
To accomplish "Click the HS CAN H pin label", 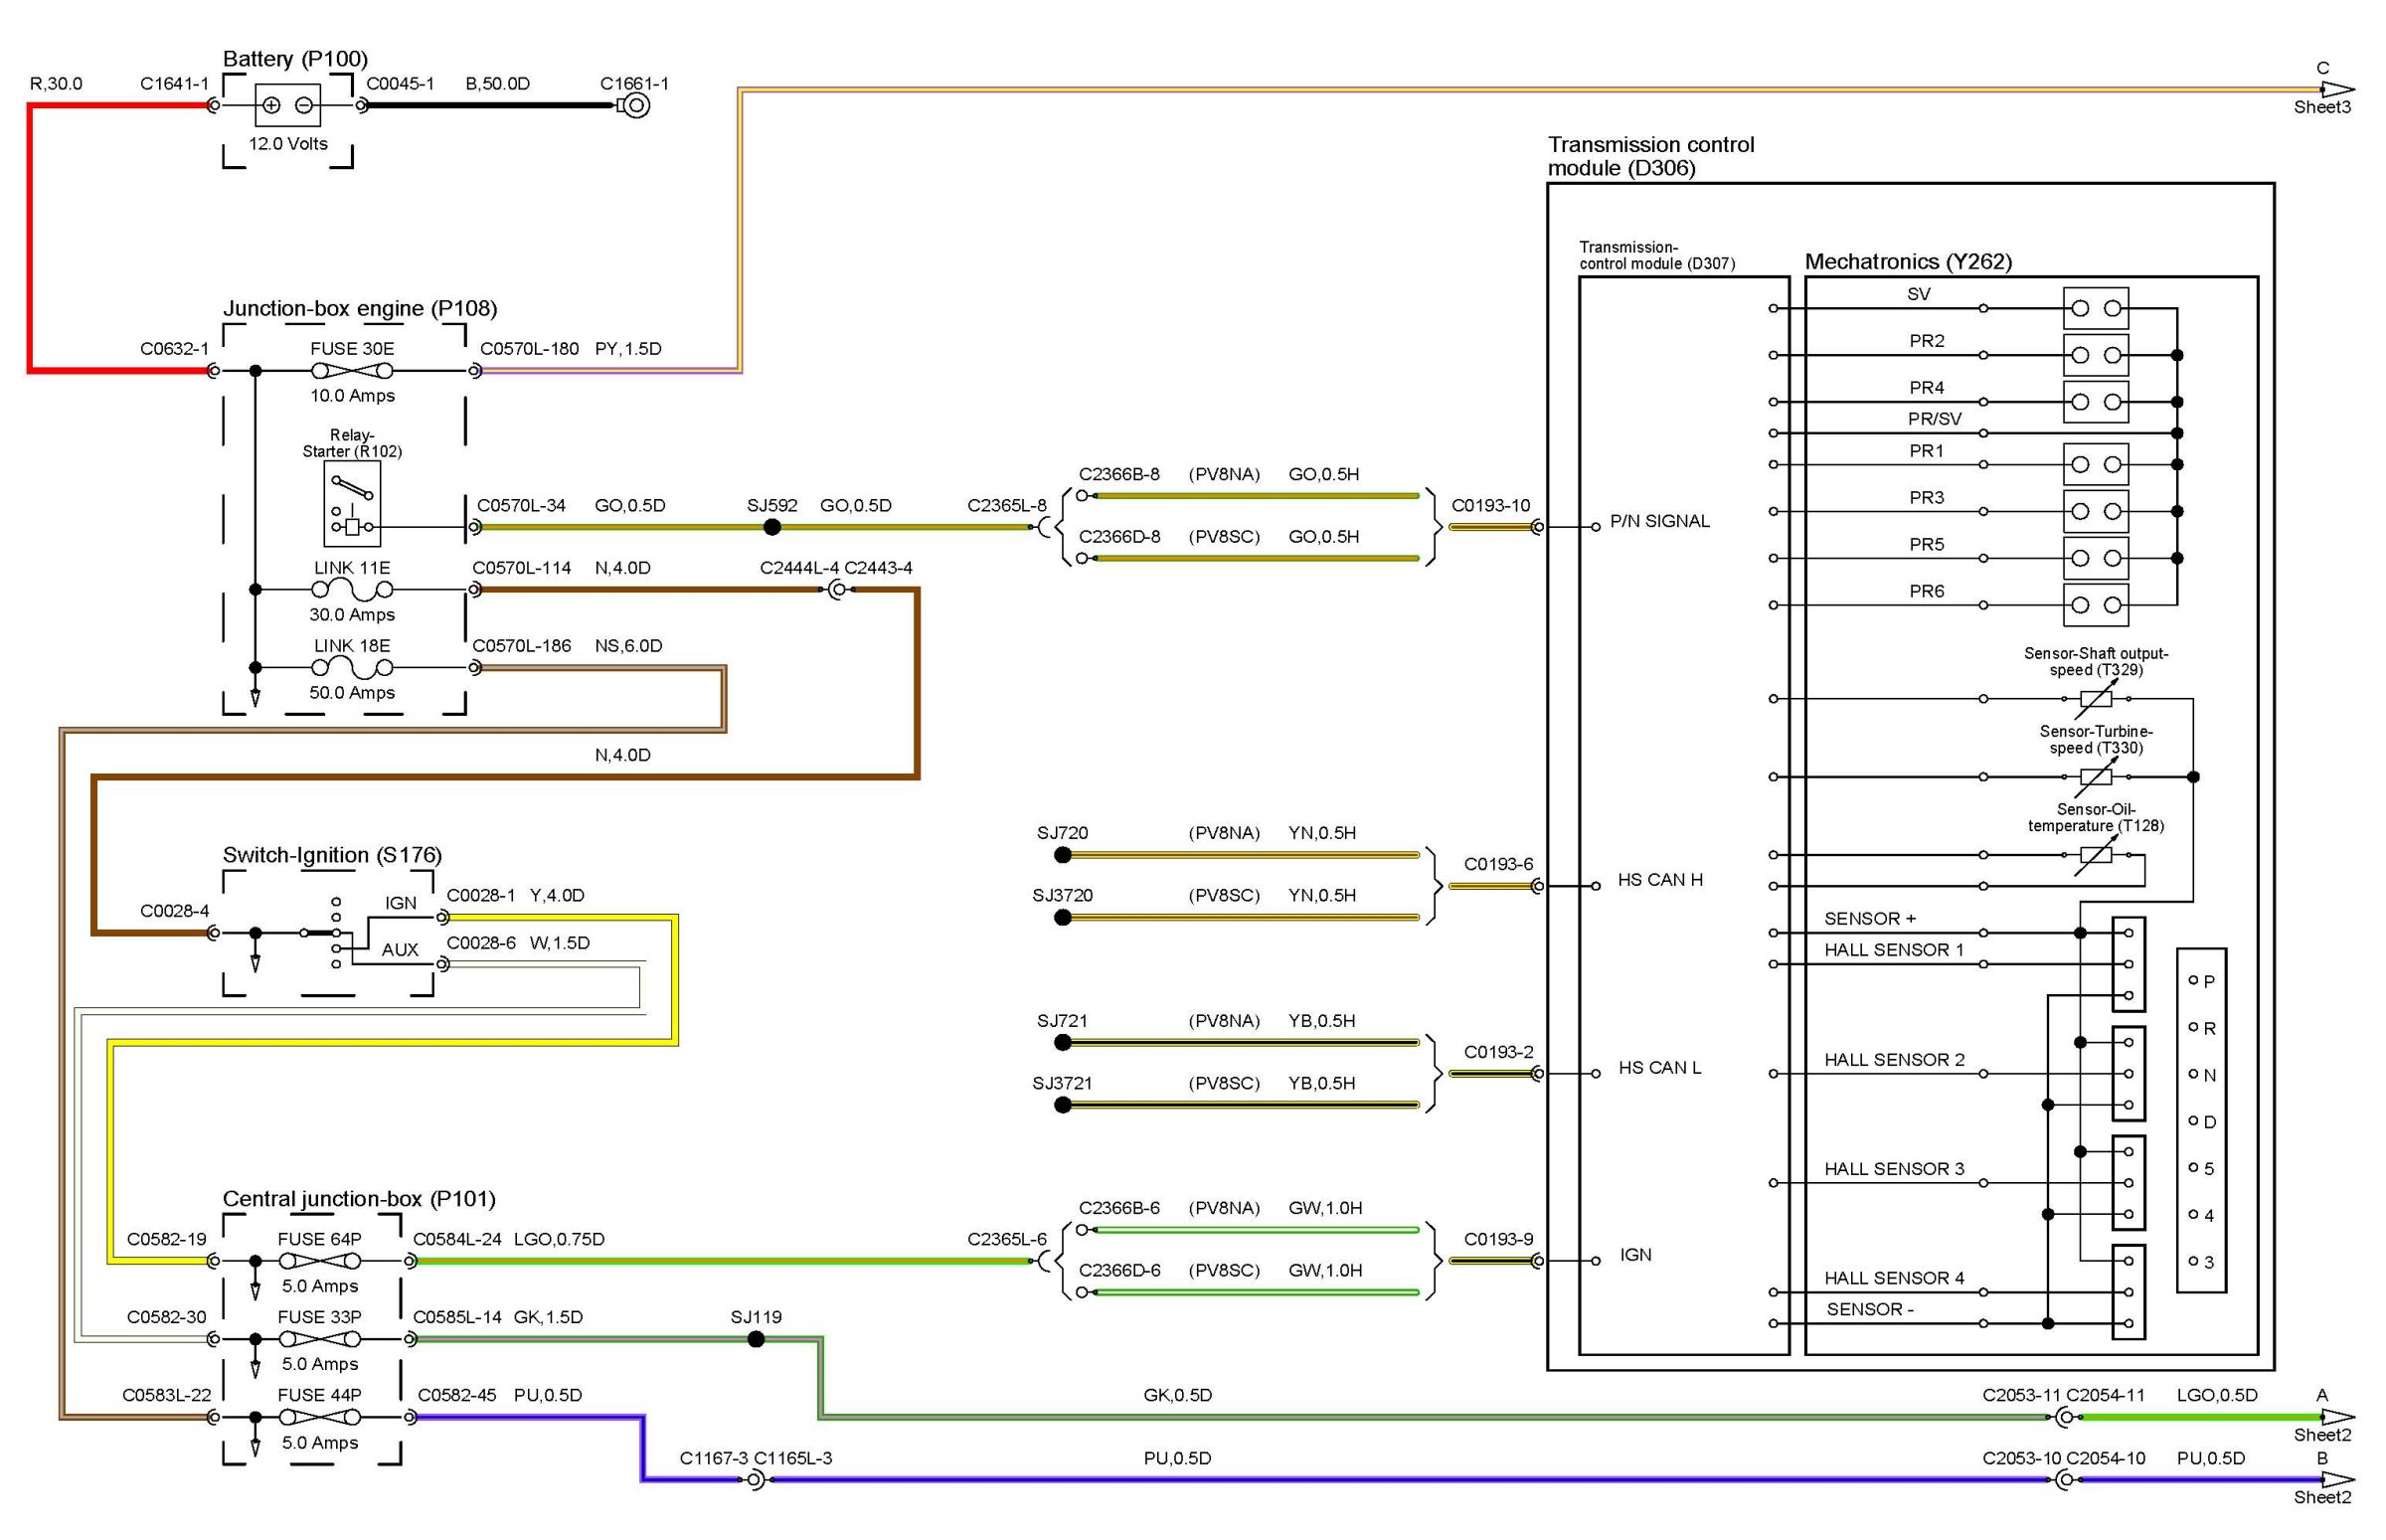I will pyautogui.click(x=1659, y=880).
